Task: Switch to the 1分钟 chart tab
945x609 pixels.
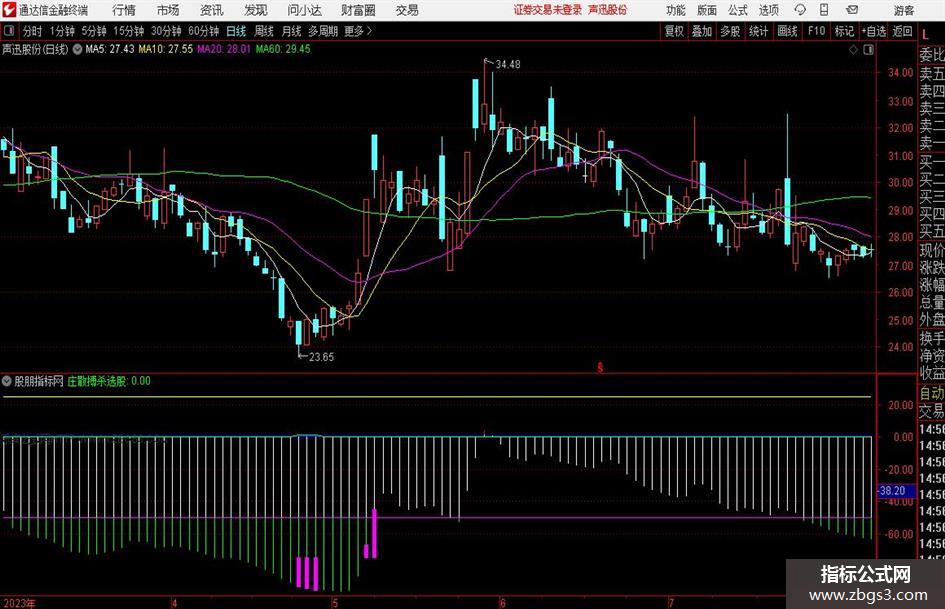Action: click(61, 31)
